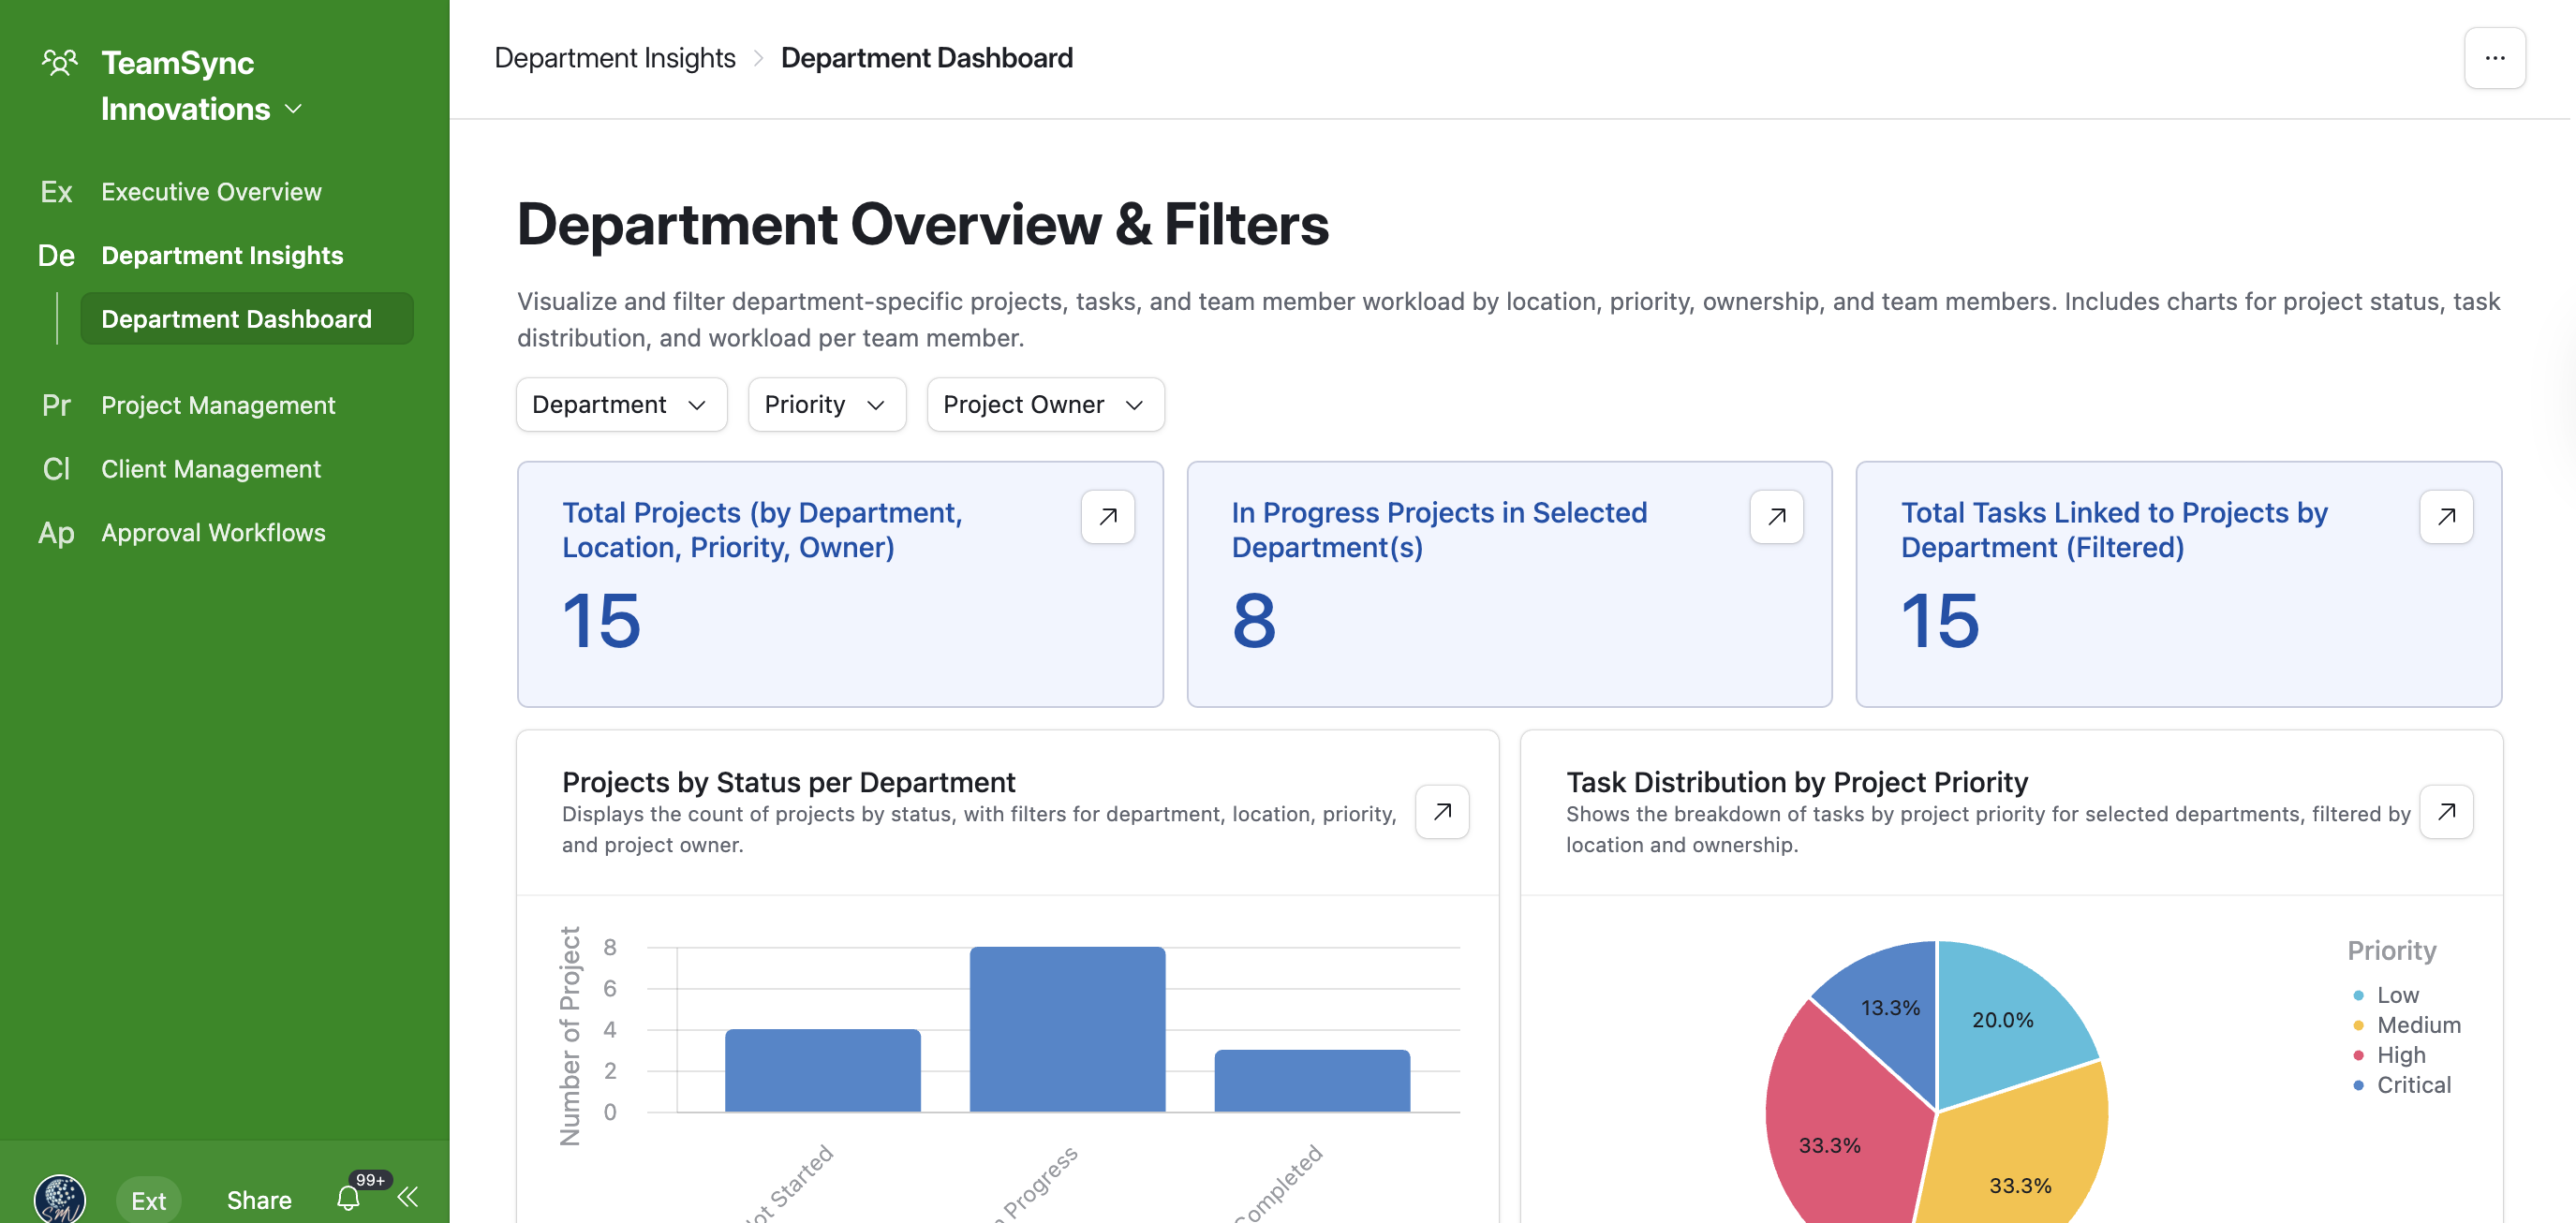The height and width of the screenshot is (1223, 2576).
Task: Open the Priority filter dropdown
Action: pos(826,404)
